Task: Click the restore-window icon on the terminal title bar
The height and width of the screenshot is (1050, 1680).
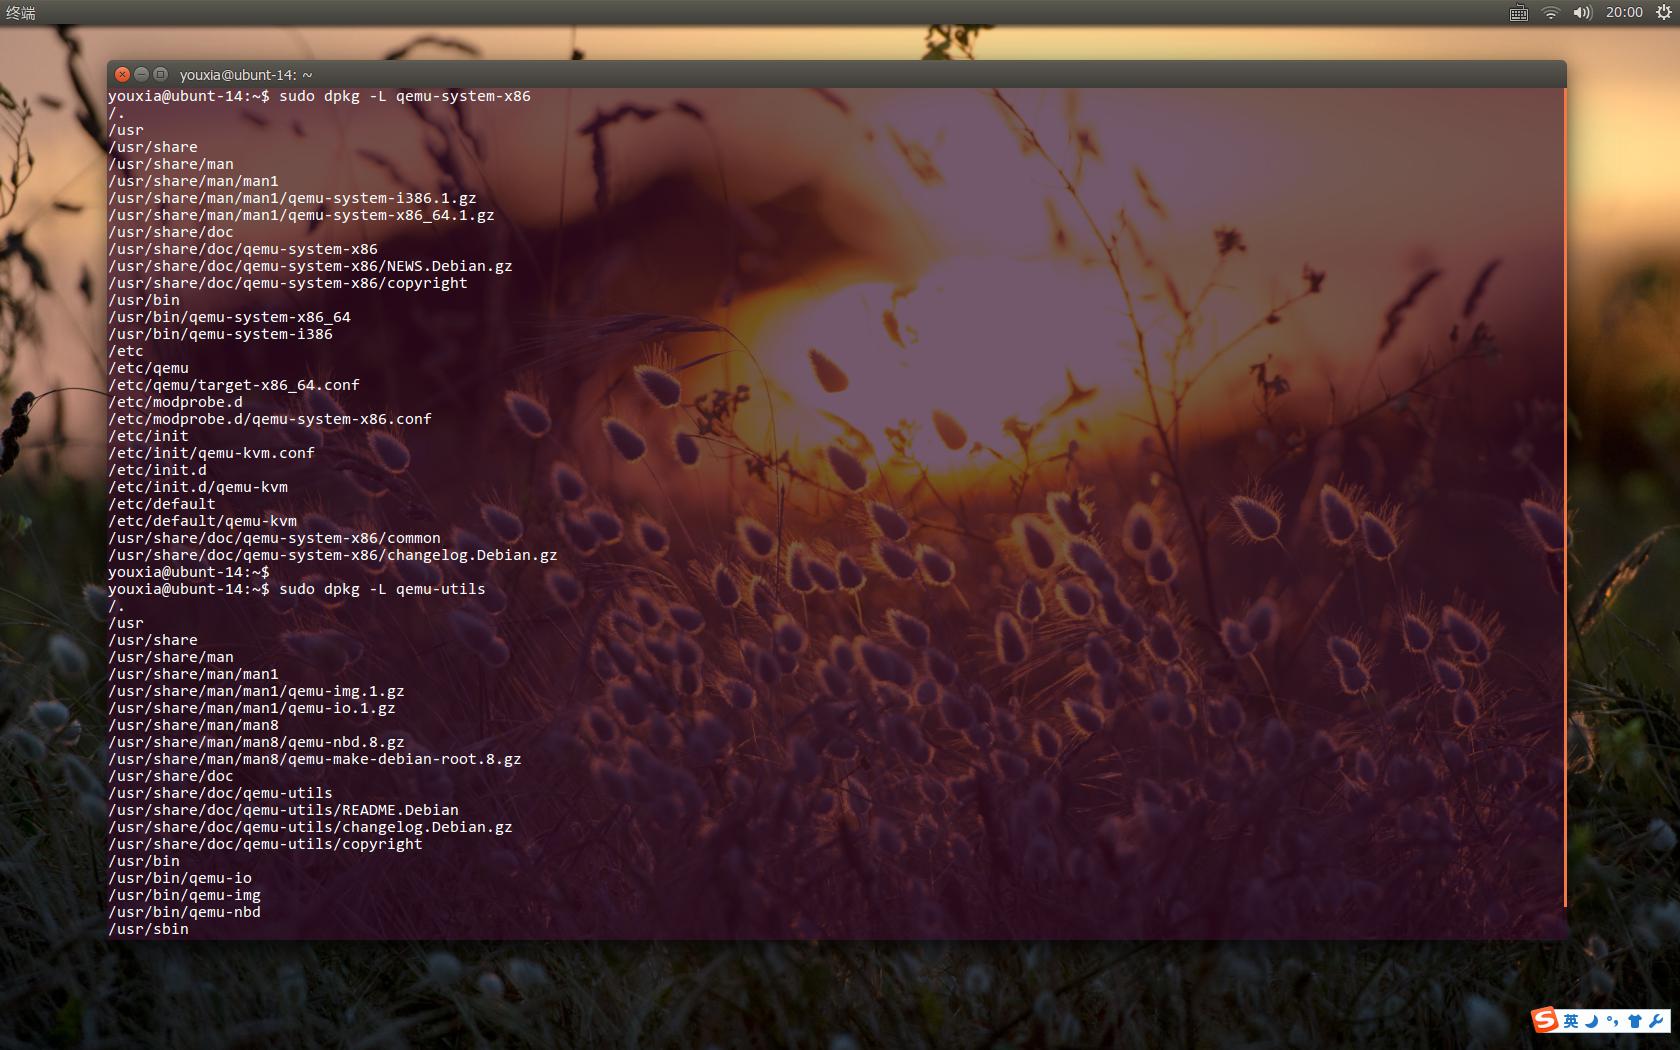Action: pos(158,74)
